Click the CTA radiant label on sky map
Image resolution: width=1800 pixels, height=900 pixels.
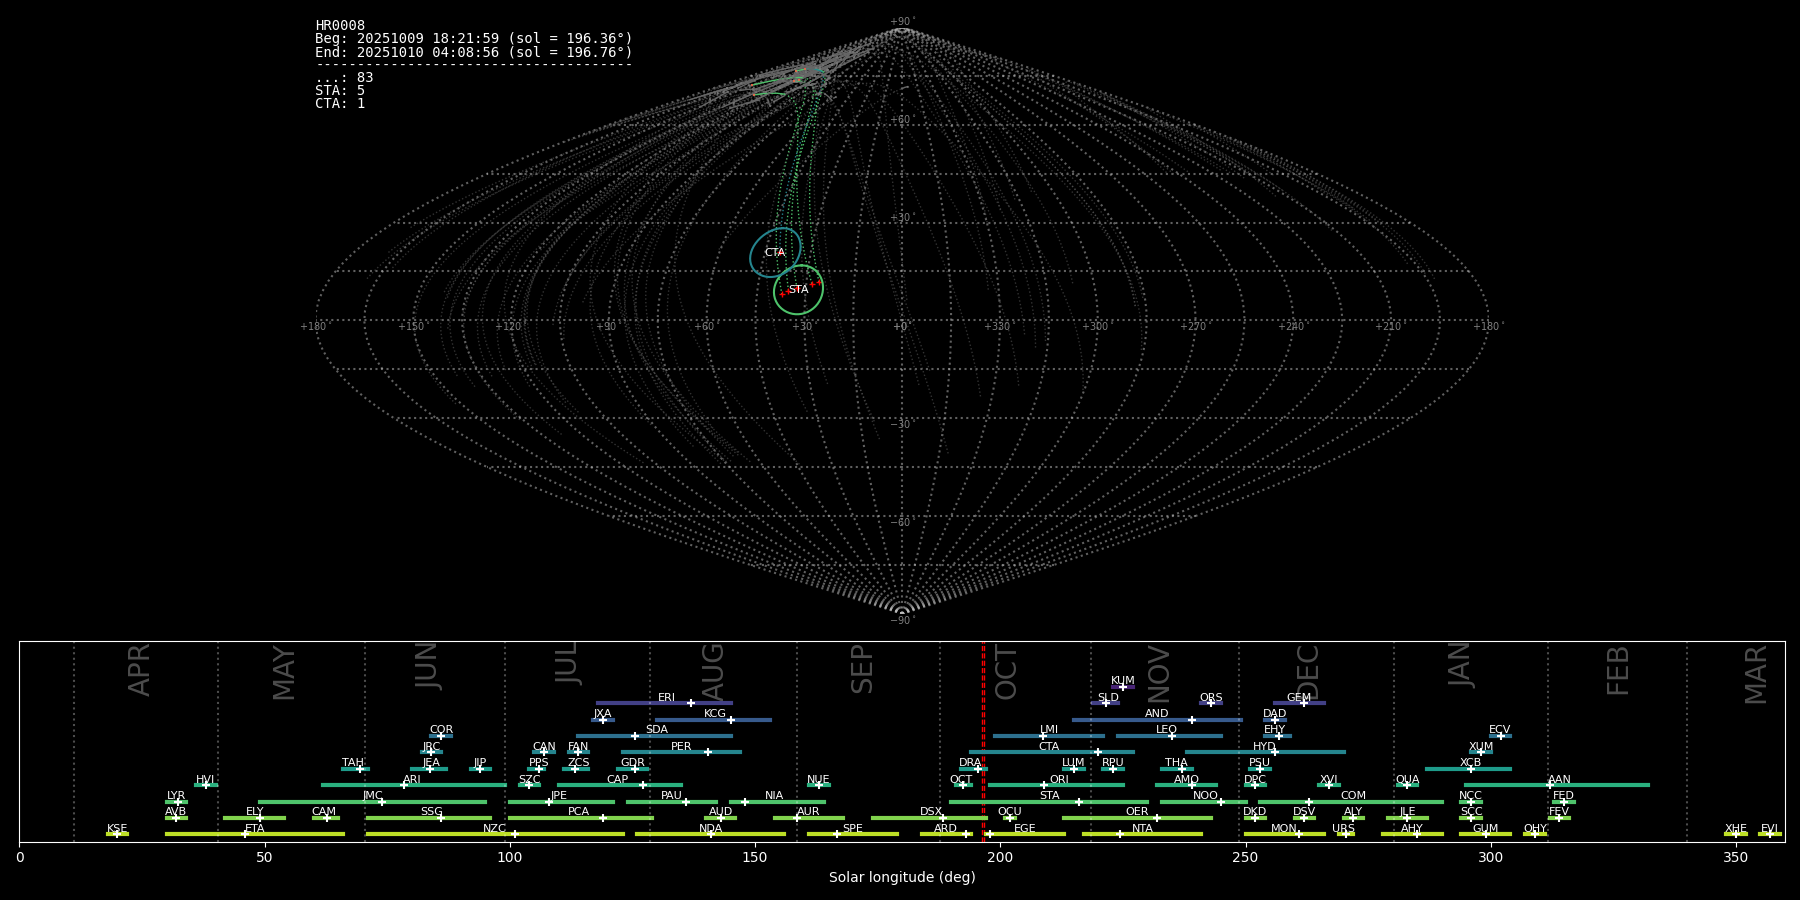click(x=774, y=253)
